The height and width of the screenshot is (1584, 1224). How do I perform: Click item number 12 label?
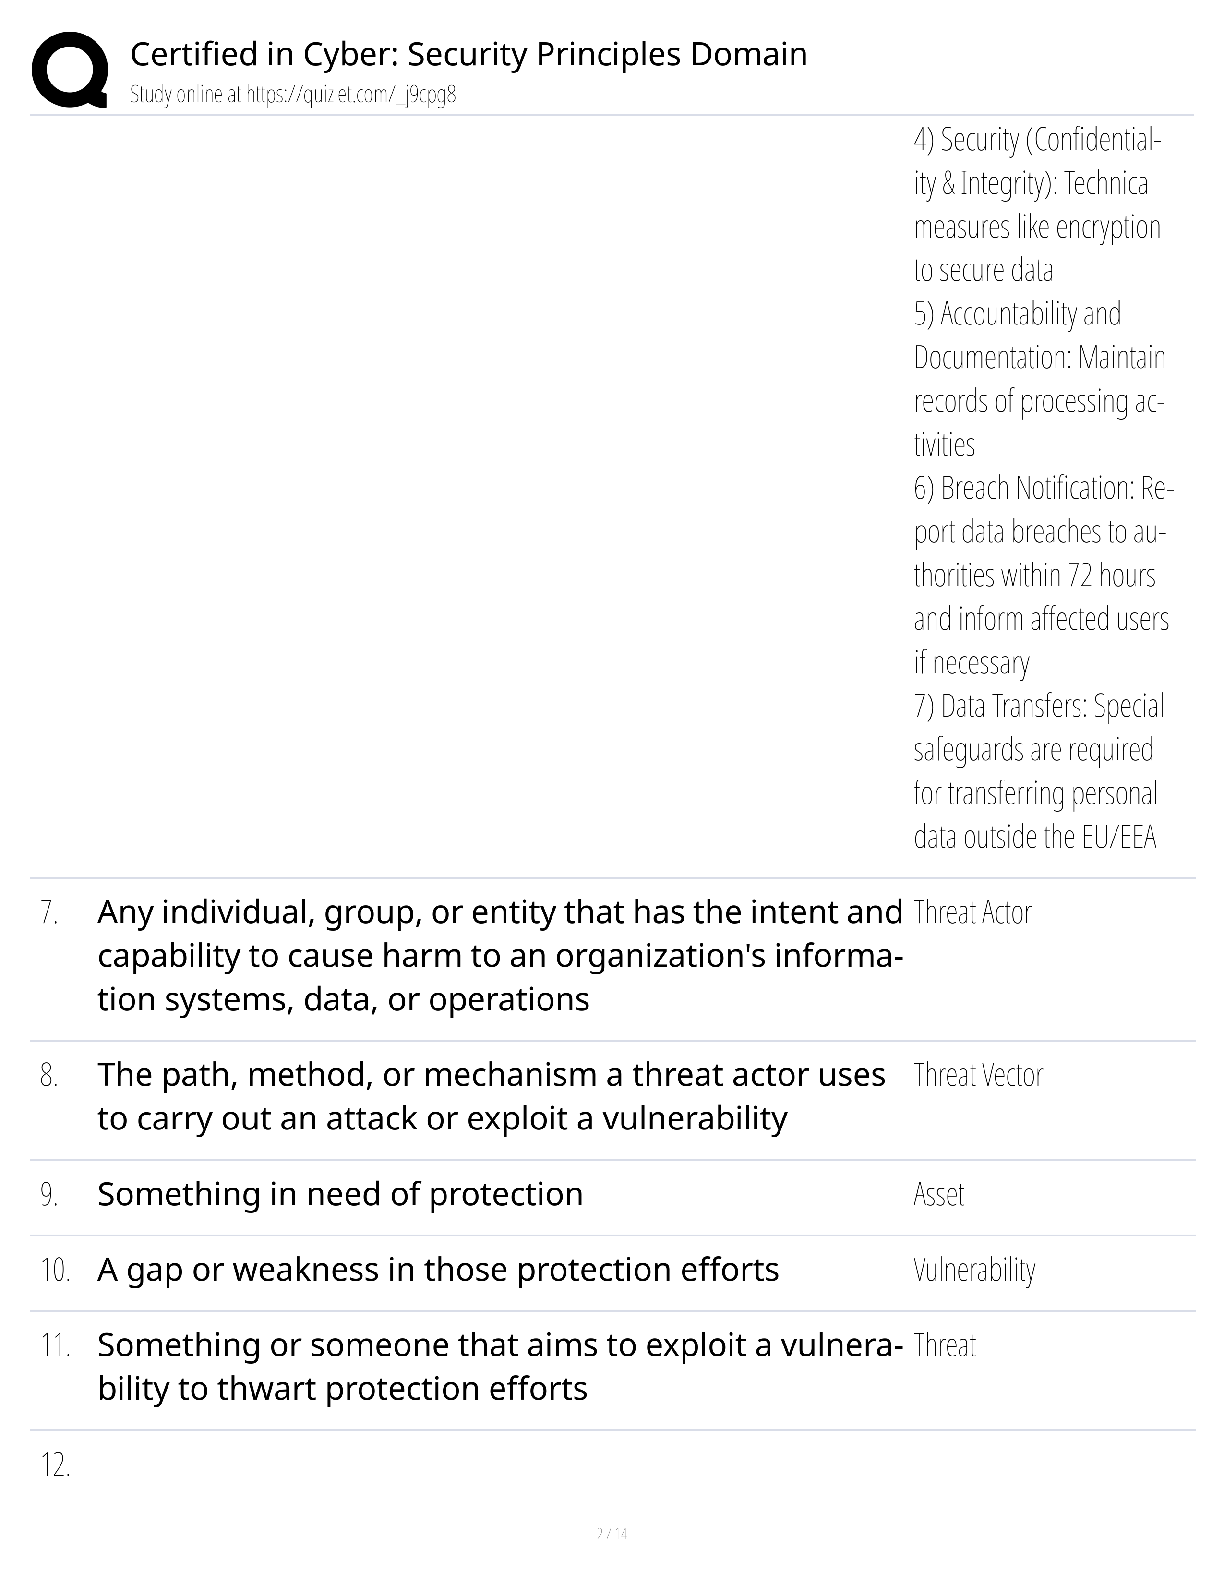(55, 1466)
